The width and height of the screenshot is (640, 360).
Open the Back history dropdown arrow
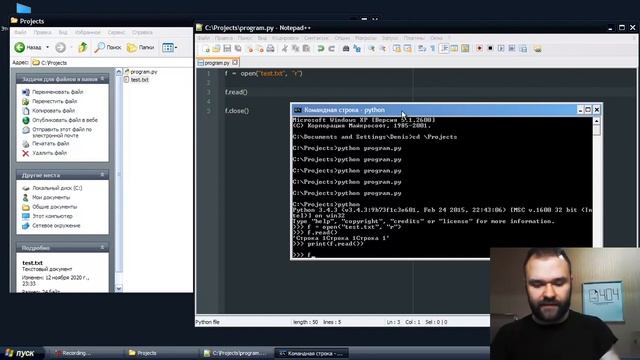(47, 47)
